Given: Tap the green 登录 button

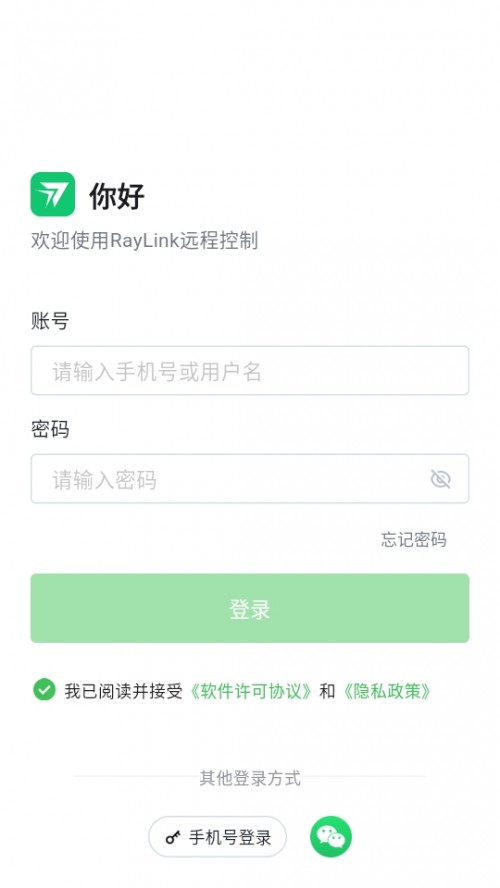Looking at the screenshot, I should click(x=250, y=608).
